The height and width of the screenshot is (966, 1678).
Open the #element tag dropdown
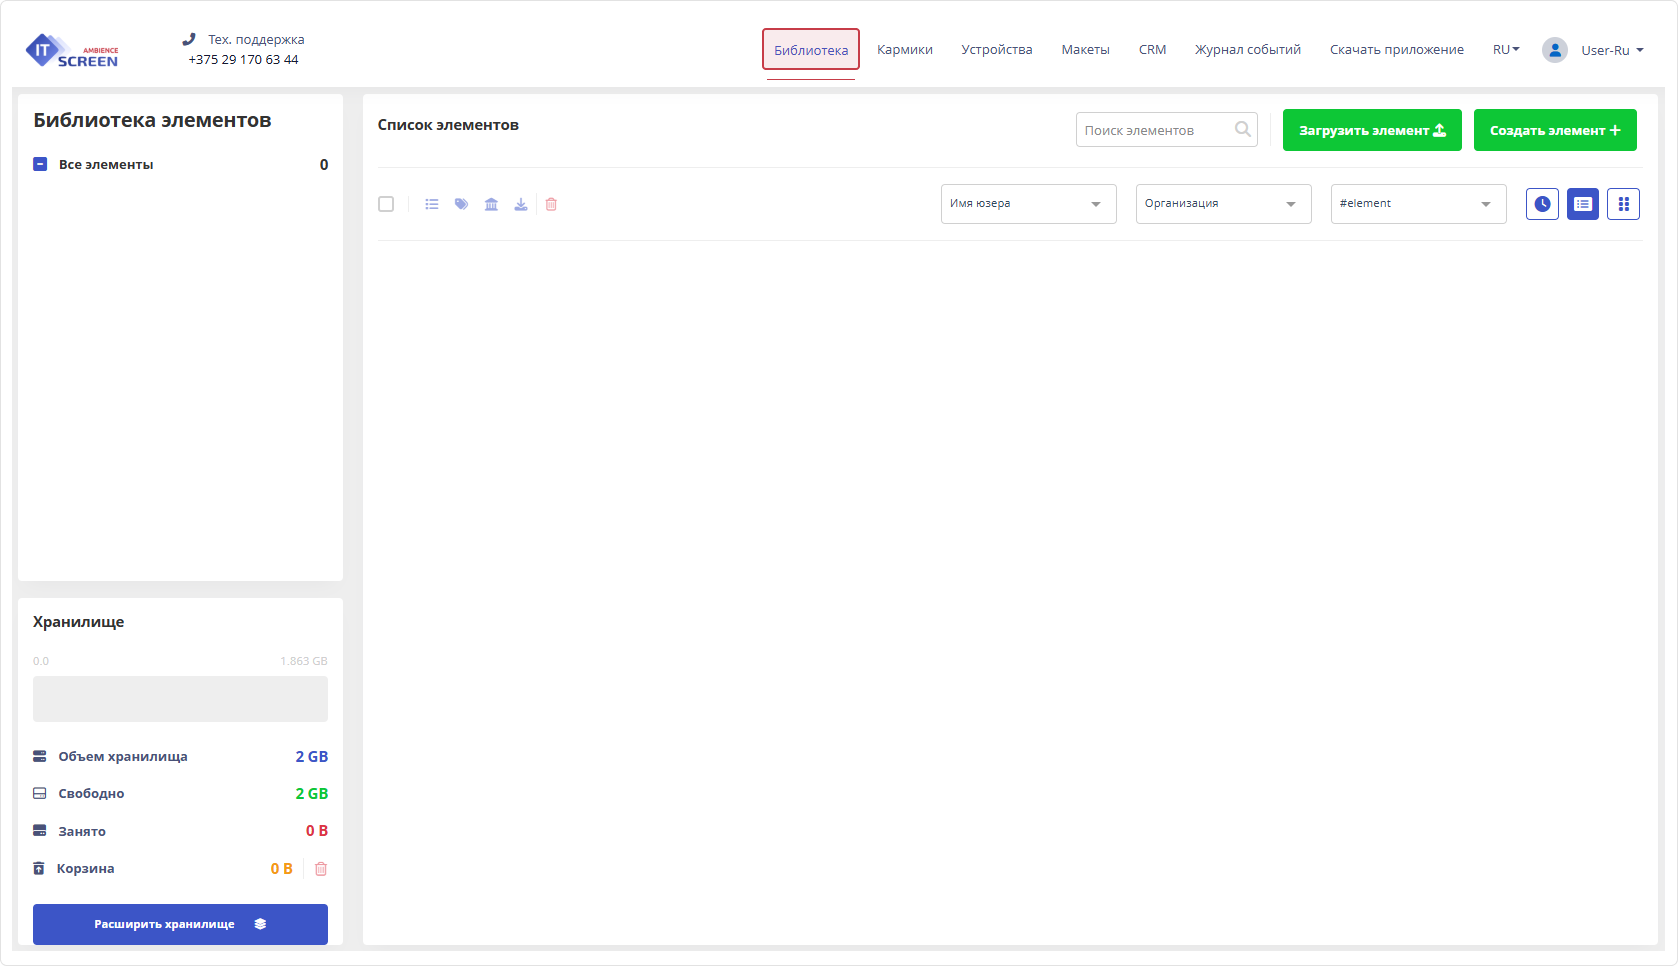(x=1418, y=204)
